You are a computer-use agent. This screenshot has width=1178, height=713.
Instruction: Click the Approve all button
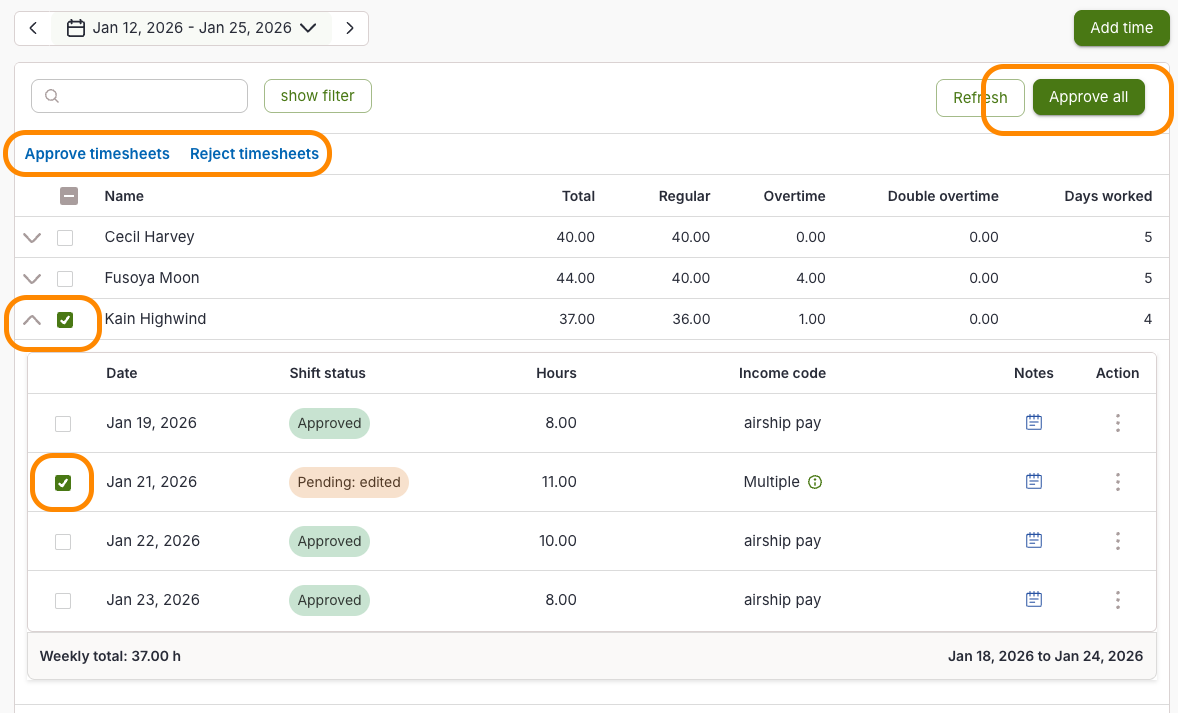[1089, 97]
